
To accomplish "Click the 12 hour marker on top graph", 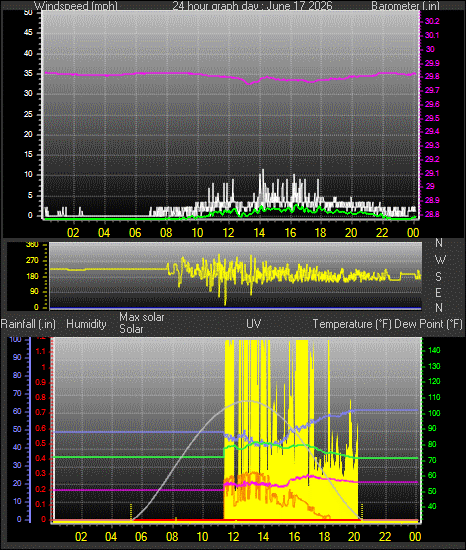I will click(x=228, y=233).
